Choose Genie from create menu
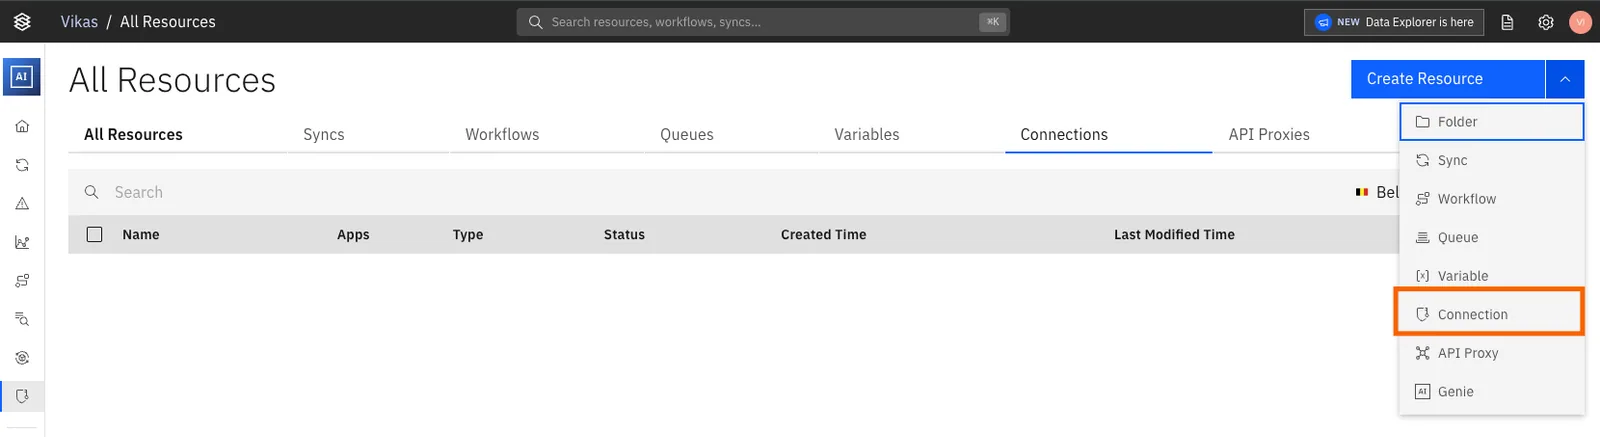The image size is (1600, 437). [x=1491, y=392]
